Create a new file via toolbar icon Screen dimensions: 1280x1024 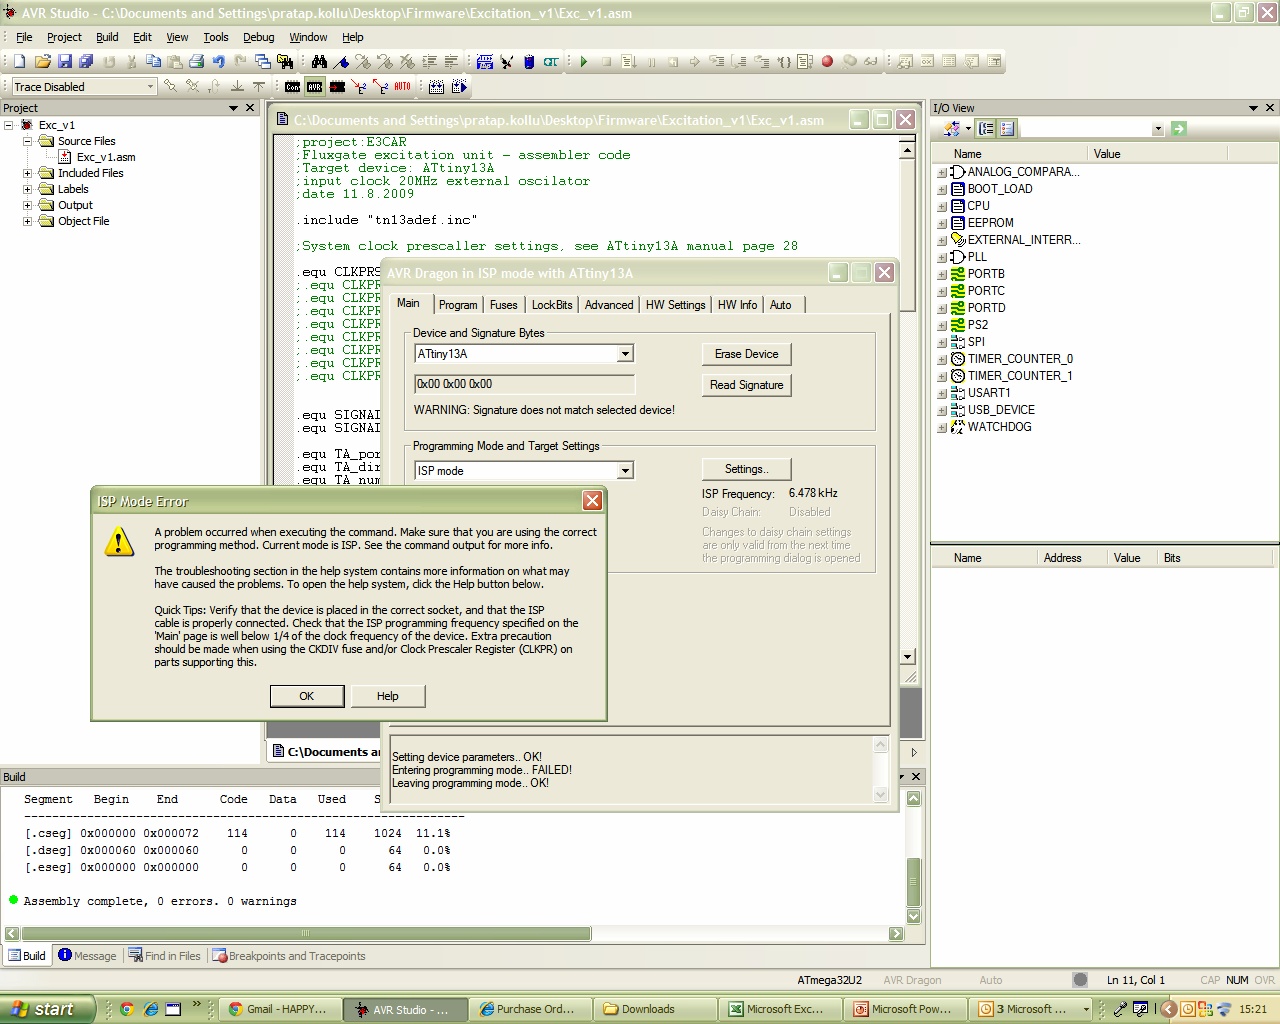click(19, 62)
